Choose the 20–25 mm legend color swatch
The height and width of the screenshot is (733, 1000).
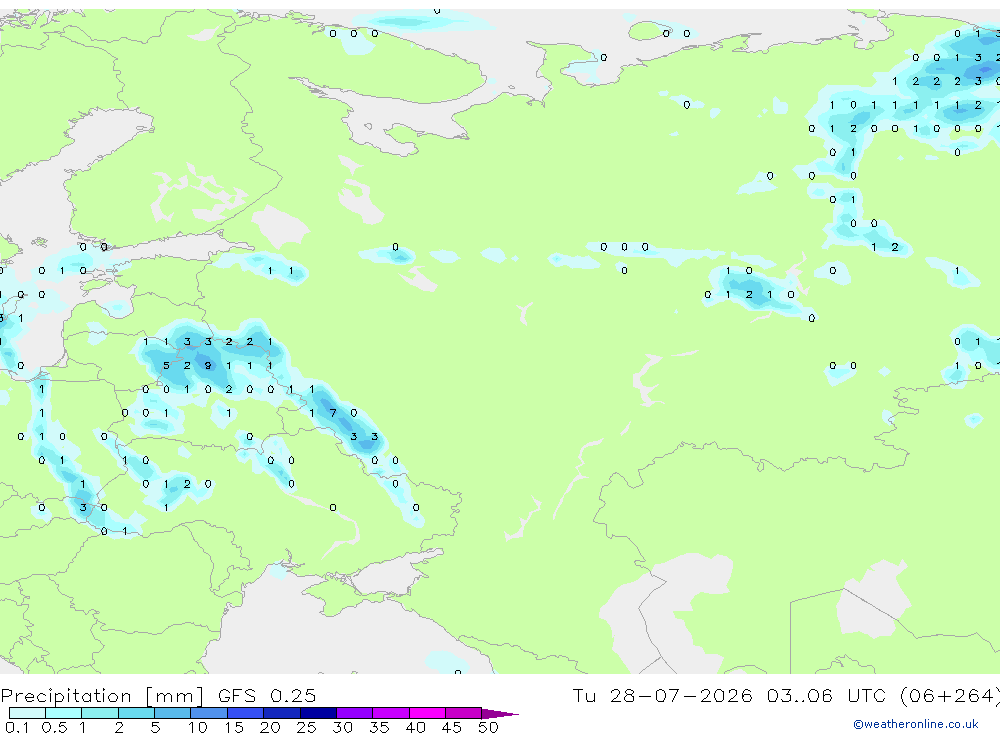(x=282, y=713)
